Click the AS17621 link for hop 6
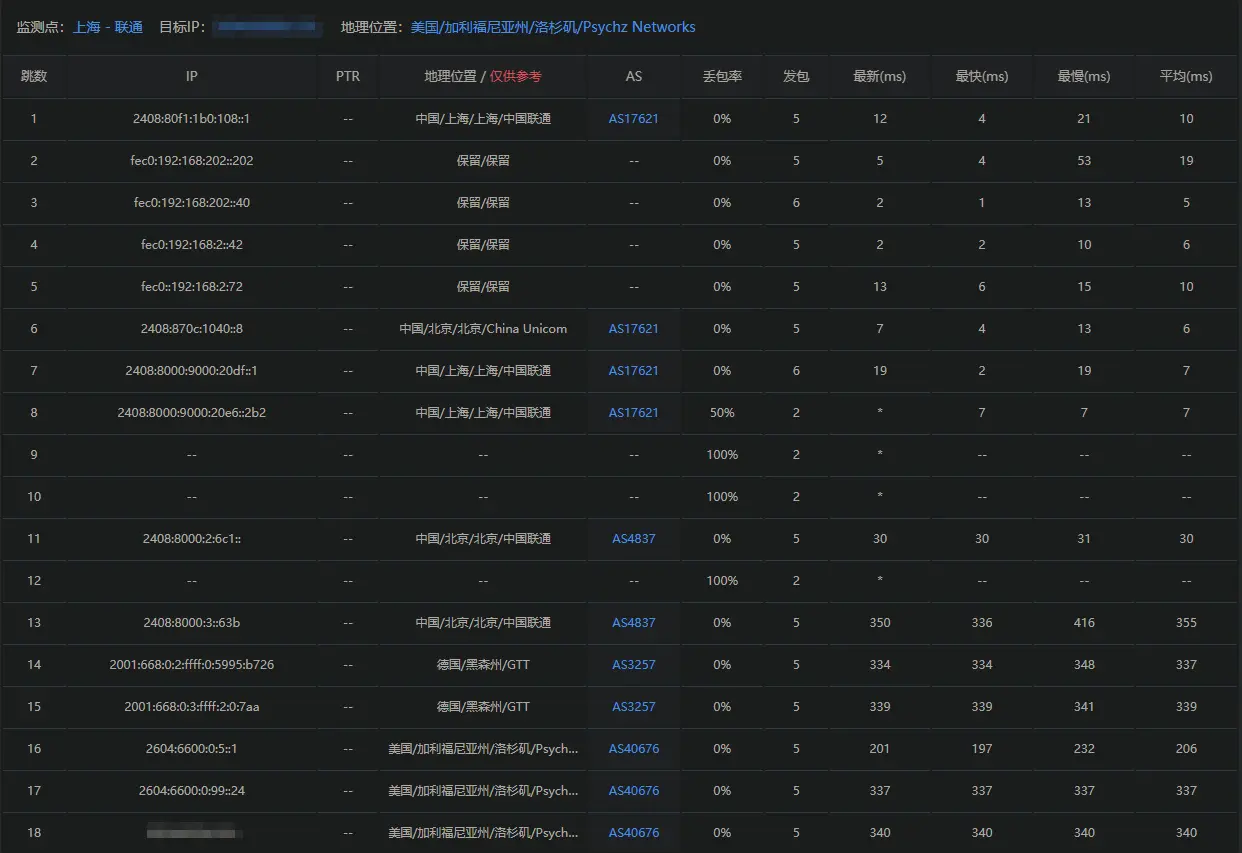 pos(633,329)
